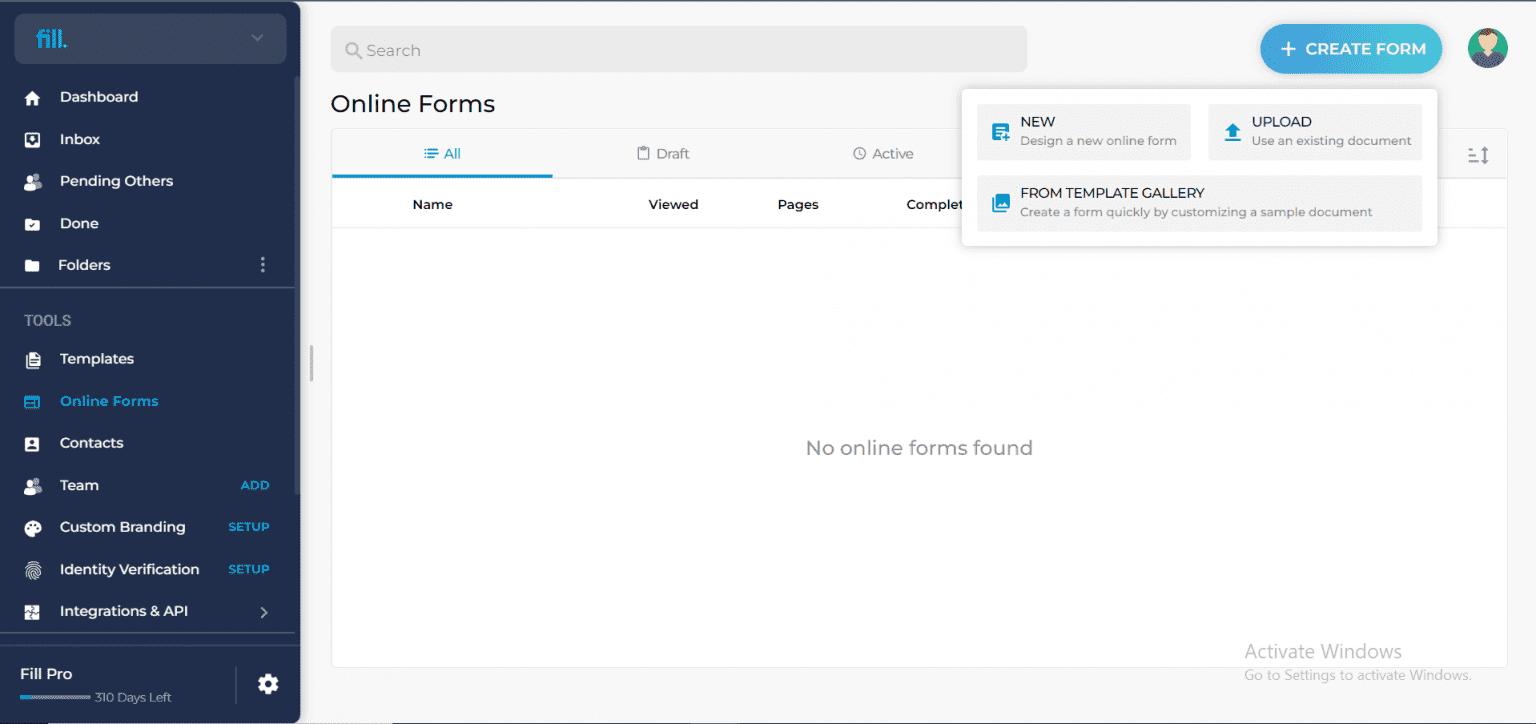Screen dimensions: 1536x724
Task: Open the Pending Others section
Action: click(116, 181)
